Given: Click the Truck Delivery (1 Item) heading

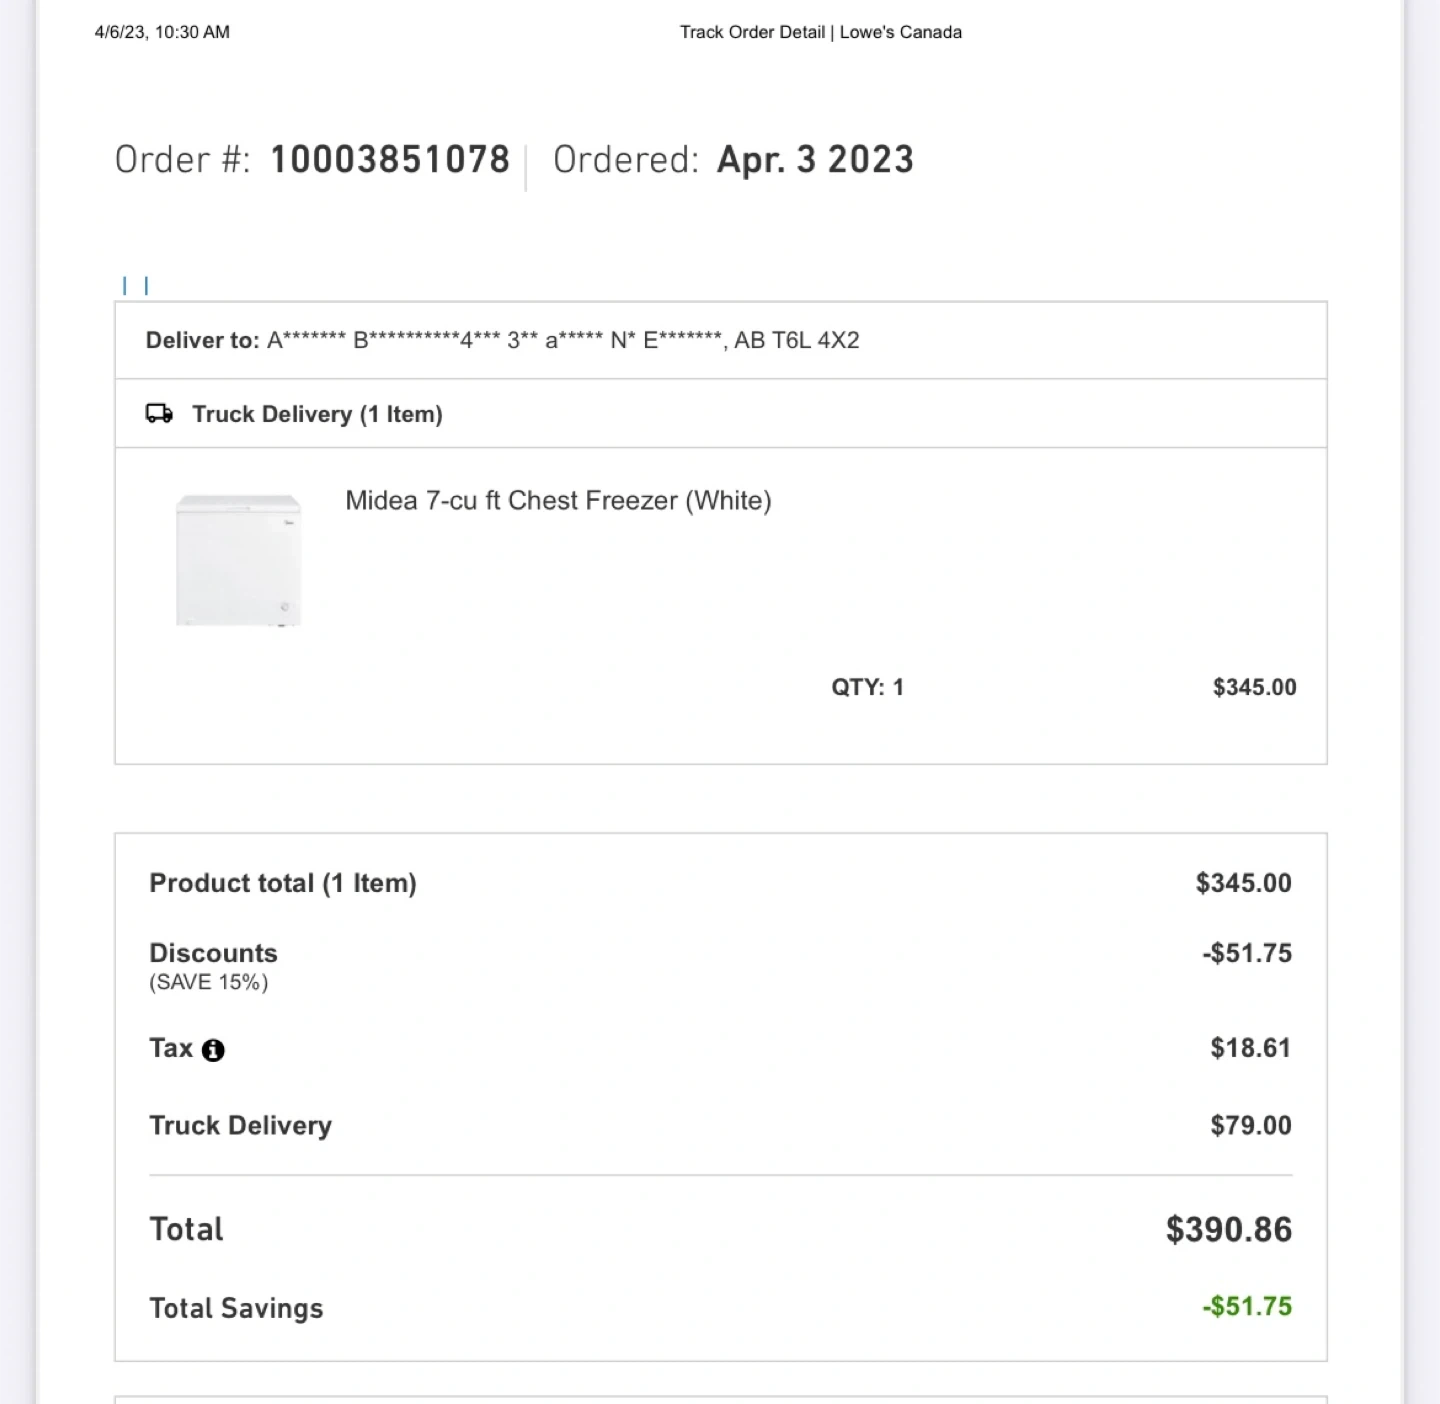Looking at the screenshot, I should (317, 414).
